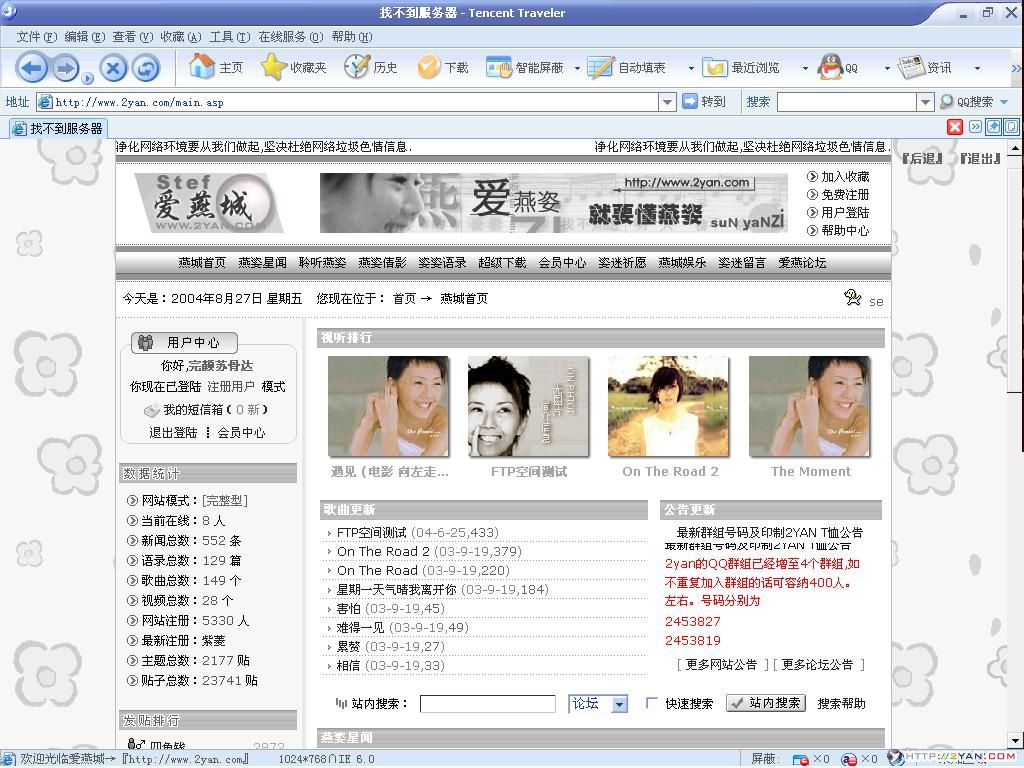1024x768 pixels.
Task: Toggle the popup blocker counter in status bar
Action: [x=800, y=758]
